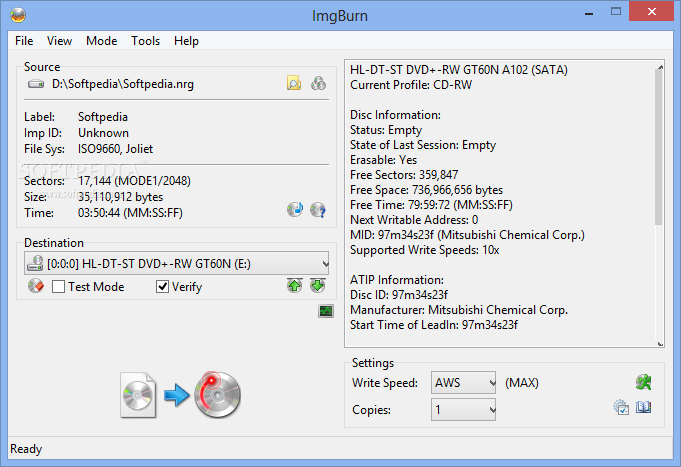Open the book icon in Settings

(643, 407)
